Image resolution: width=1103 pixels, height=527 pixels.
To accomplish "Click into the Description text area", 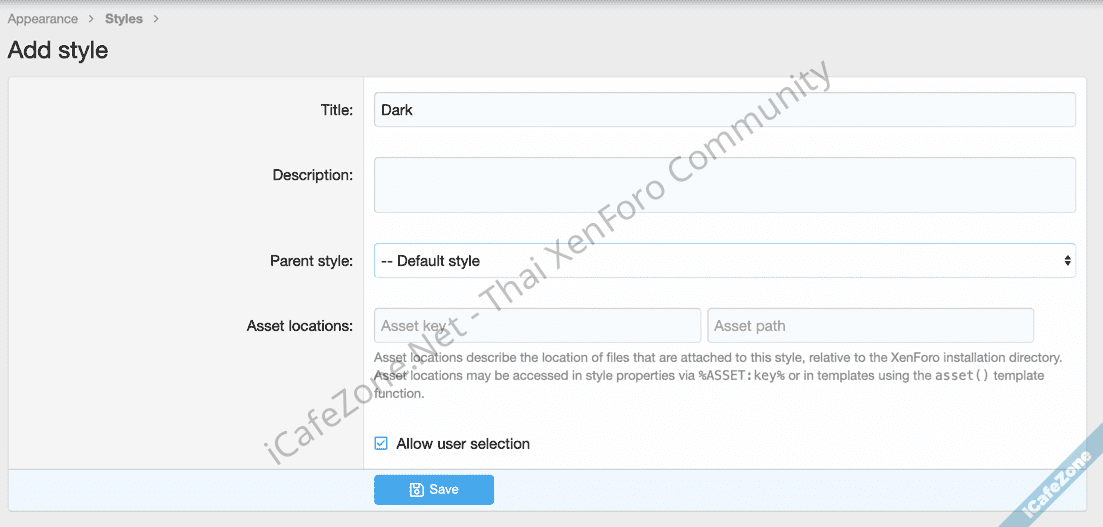I will coord(724,184).
